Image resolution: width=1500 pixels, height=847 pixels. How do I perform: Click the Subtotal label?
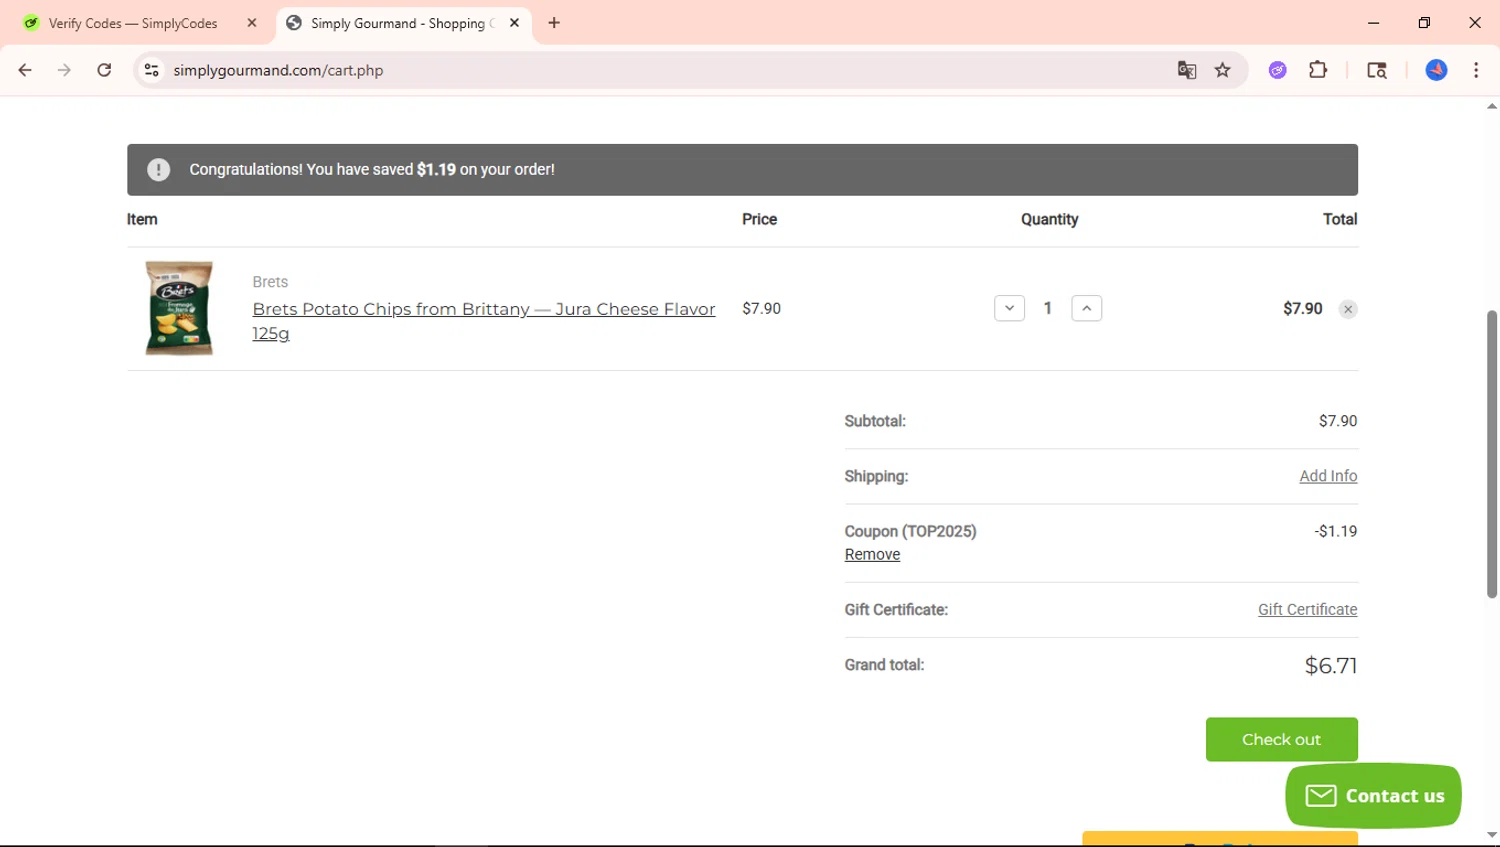point(875,421)
